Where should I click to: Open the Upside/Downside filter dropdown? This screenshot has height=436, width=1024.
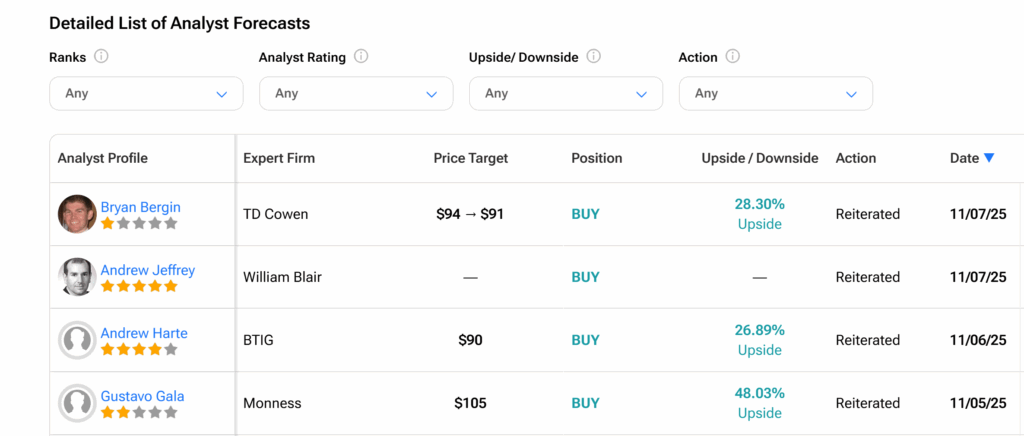pyautogui.click(x=566, y=94)
